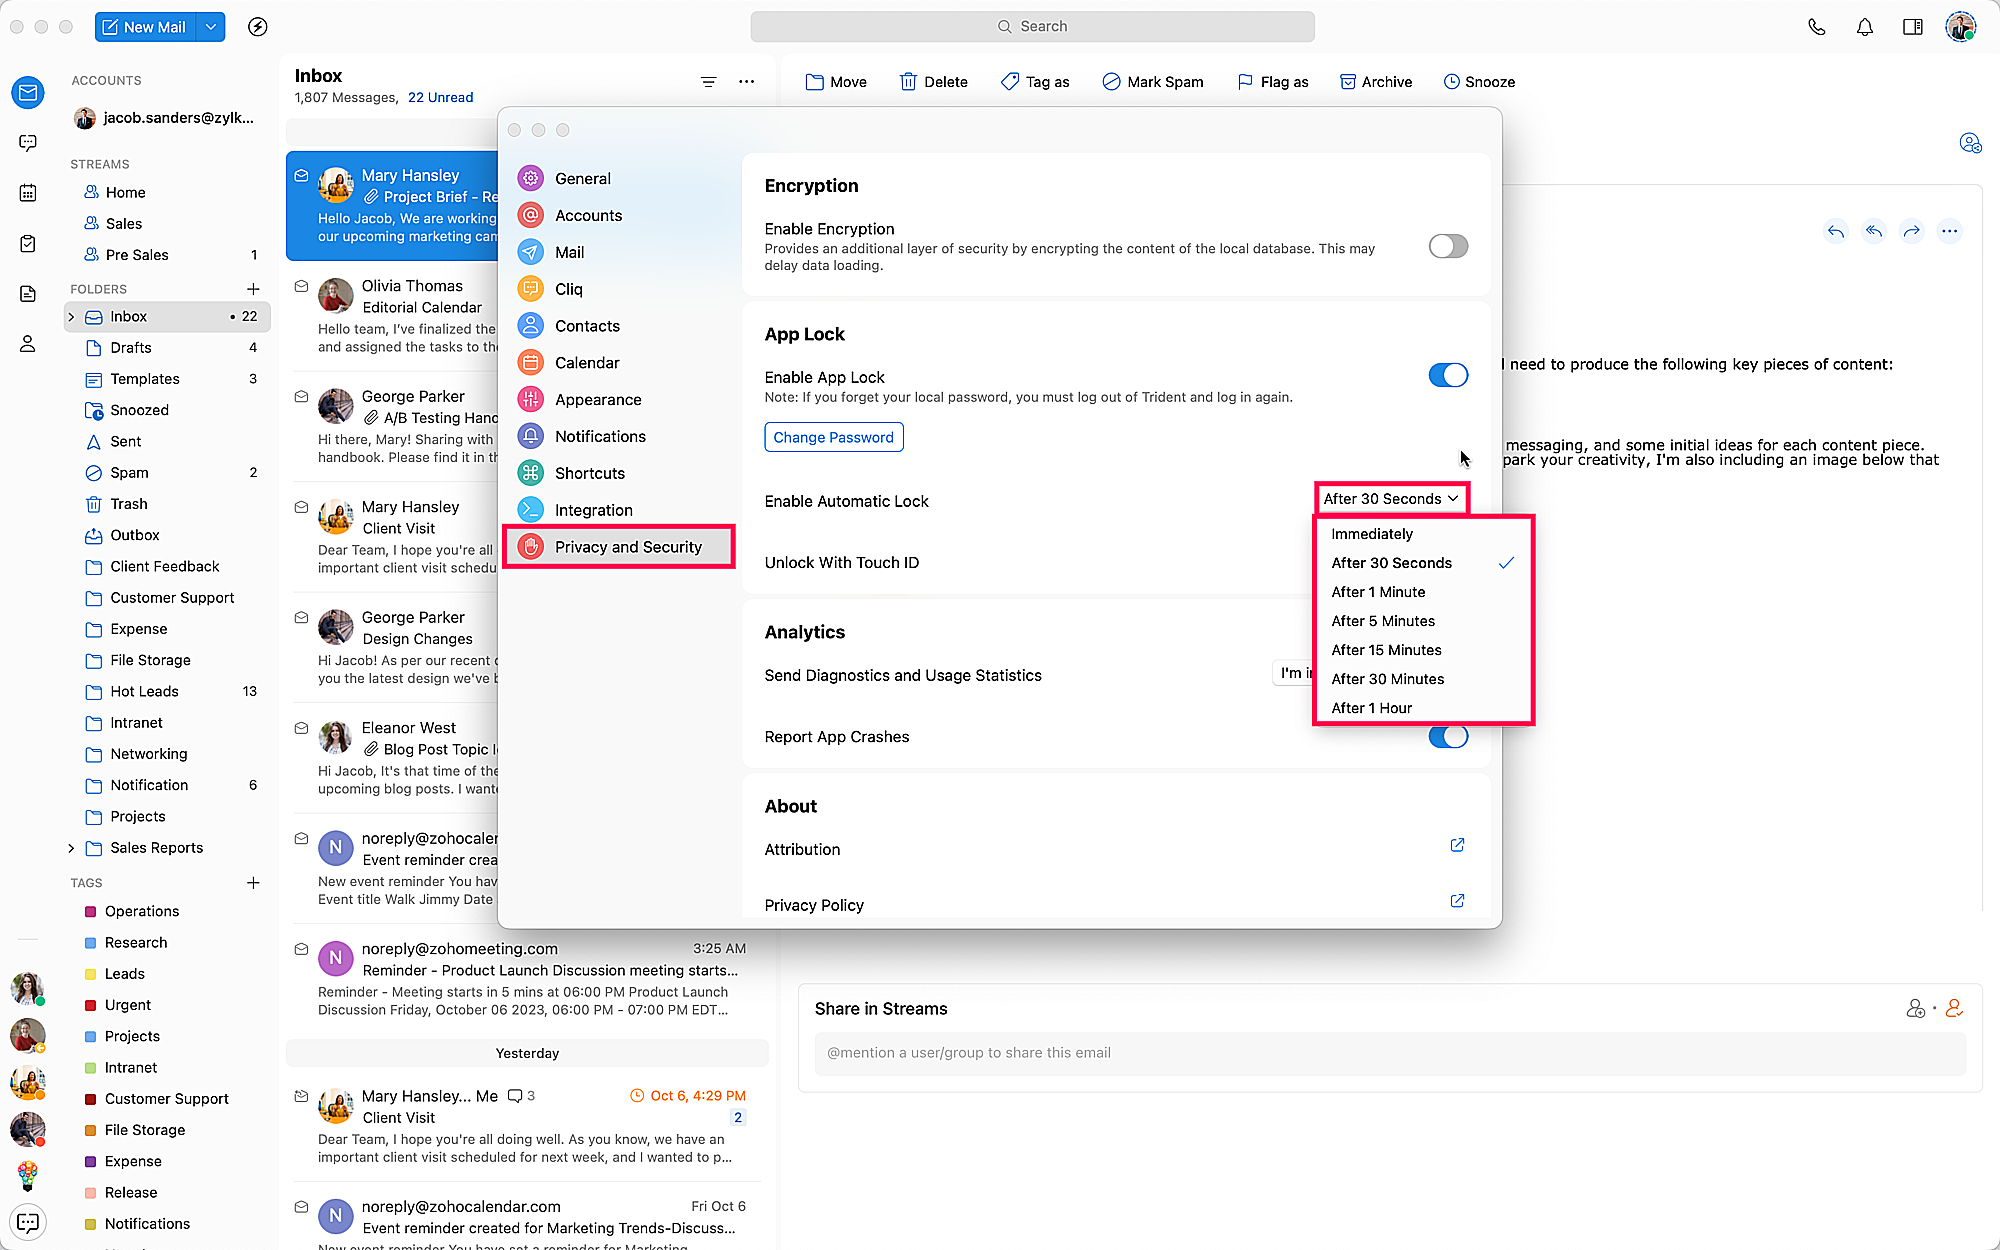Viewport: 2000px width, 1250px height.
Task: Expand the Sales Reports folder
Action: point(71,848)
